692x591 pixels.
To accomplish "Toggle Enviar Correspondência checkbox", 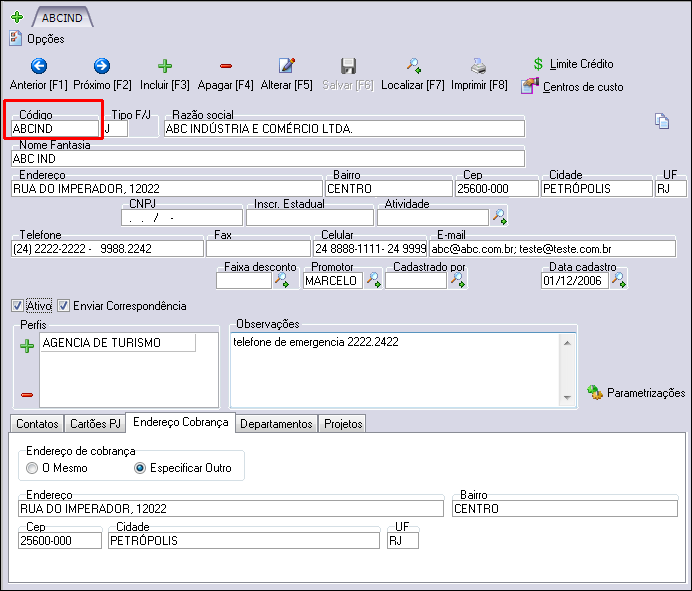I will 63,305.
